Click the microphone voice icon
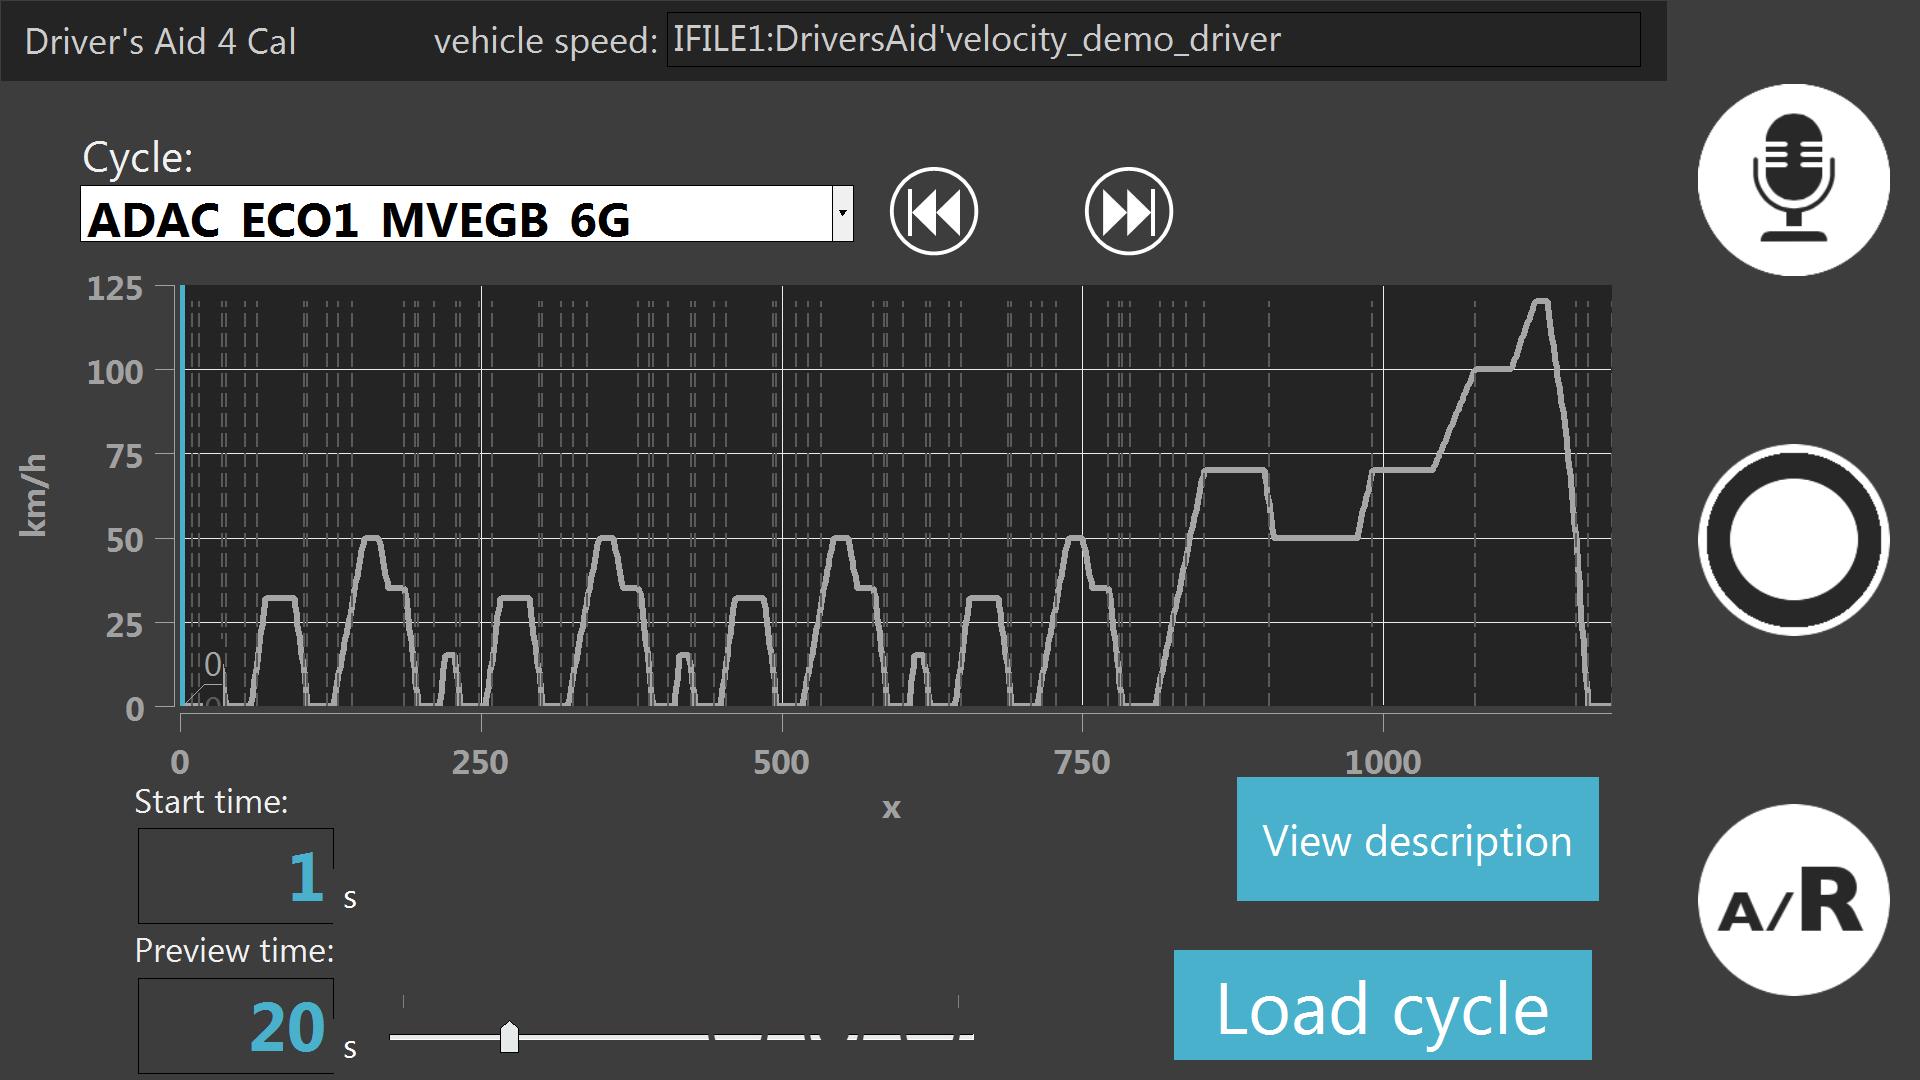This screenshot has width=1920, height=1080. [1794, 180]
